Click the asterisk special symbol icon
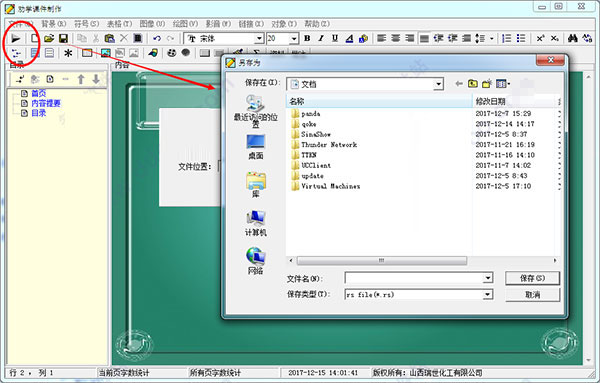The image size is (600, 383). coord(68,53)
